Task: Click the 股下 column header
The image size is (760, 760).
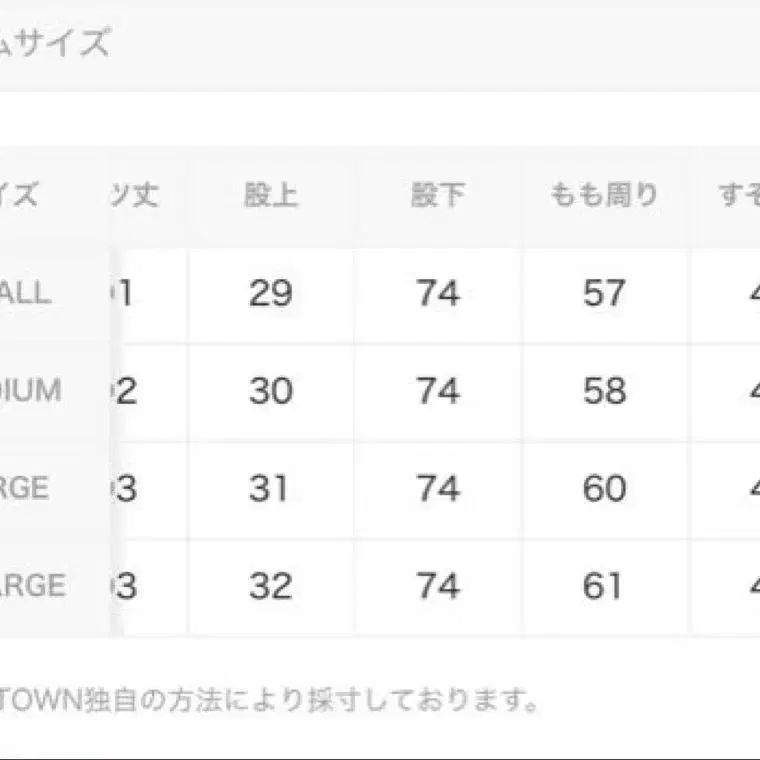Action: point(438,195)
